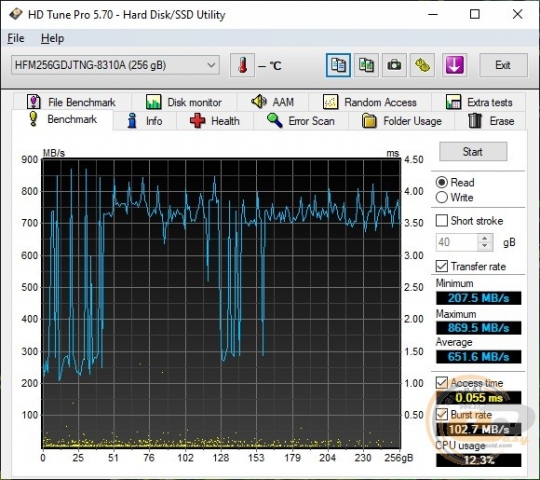Switch to the Random Access tab
The image size is (540, 480).
(x=370, y=102)
